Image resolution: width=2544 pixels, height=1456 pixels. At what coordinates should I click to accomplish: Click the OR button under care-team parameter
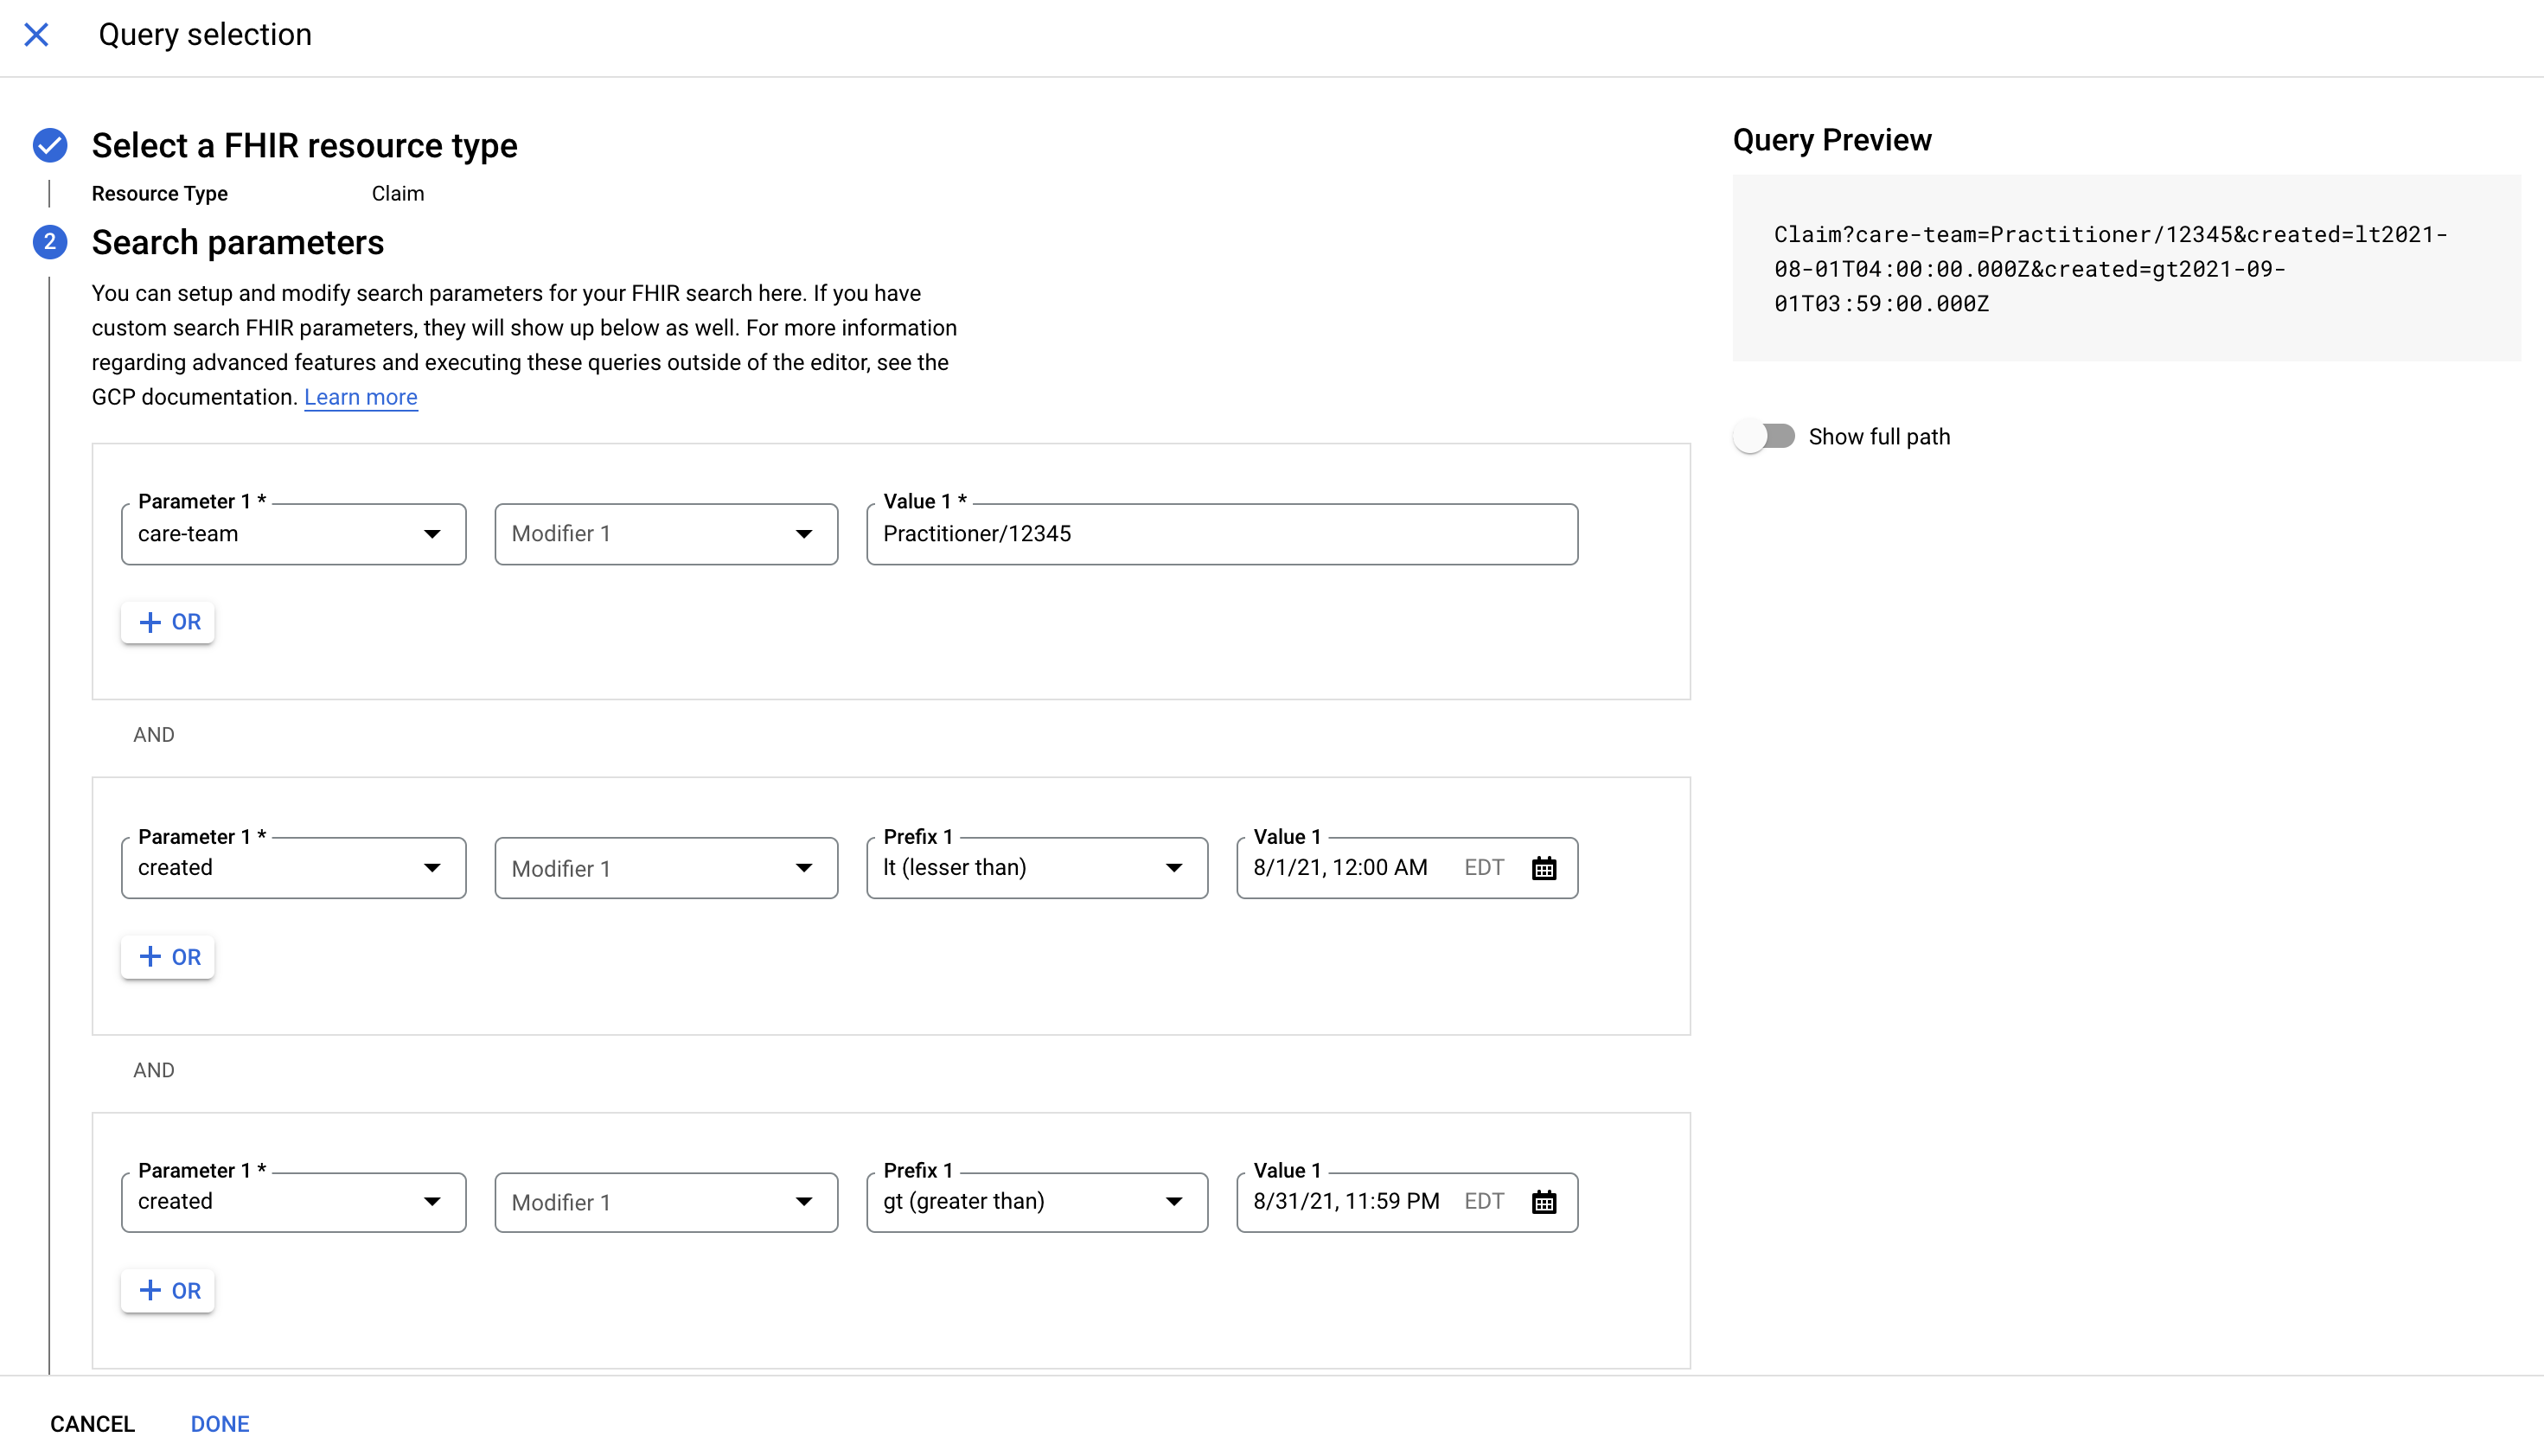tap(168, 621)
